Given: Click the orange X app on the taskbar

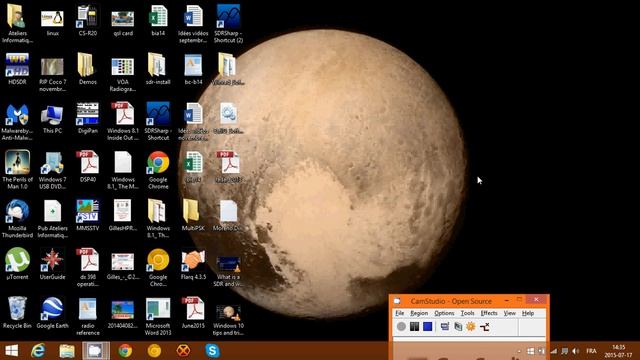Looking at the screenshot, I should tap(183, 351).
